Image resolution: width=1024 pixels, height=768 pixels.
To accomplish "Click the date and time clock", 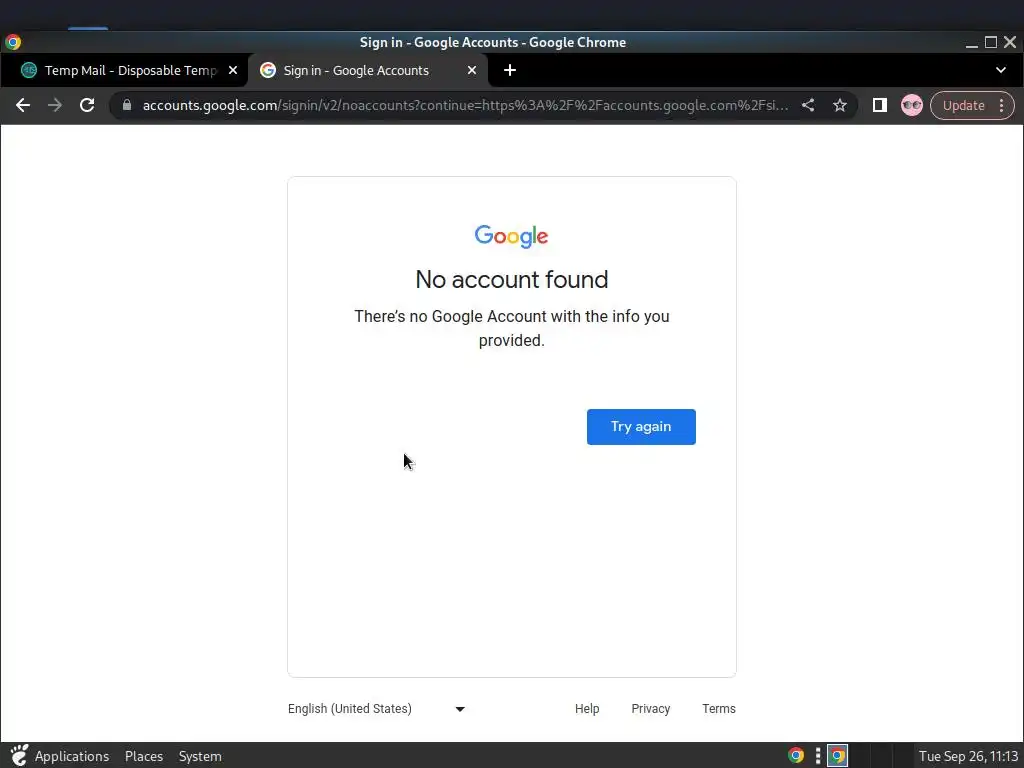I will click(968, 756).
